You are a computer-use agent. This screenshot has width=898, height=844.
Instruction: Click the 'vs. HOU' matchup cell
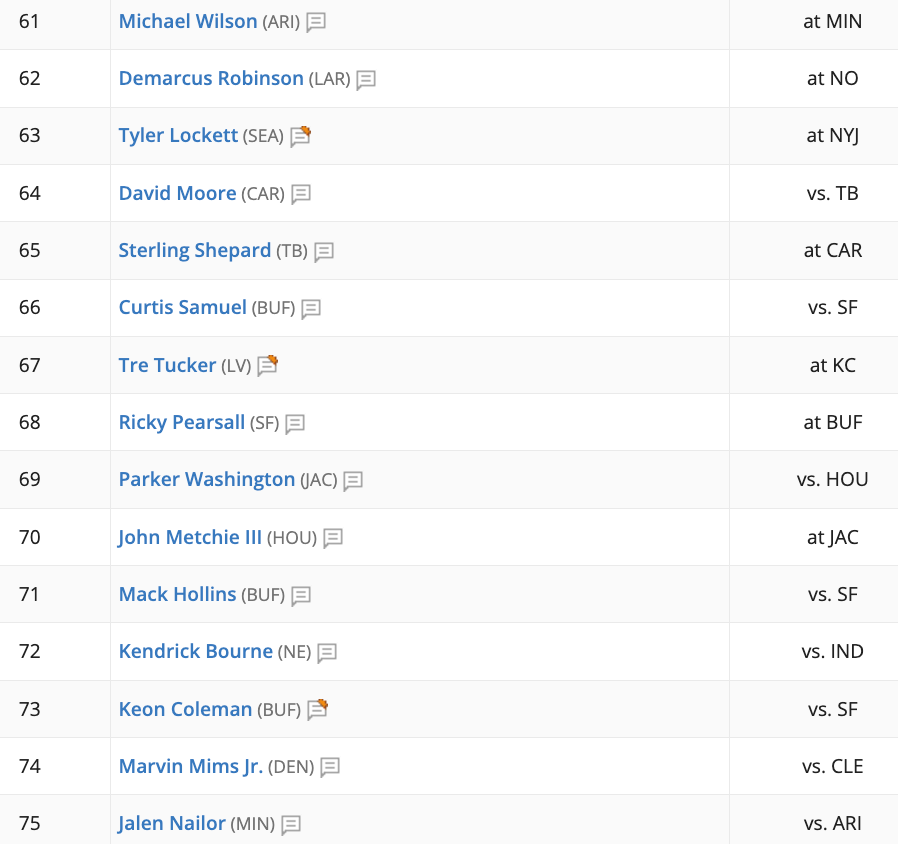tap(832, 479)
